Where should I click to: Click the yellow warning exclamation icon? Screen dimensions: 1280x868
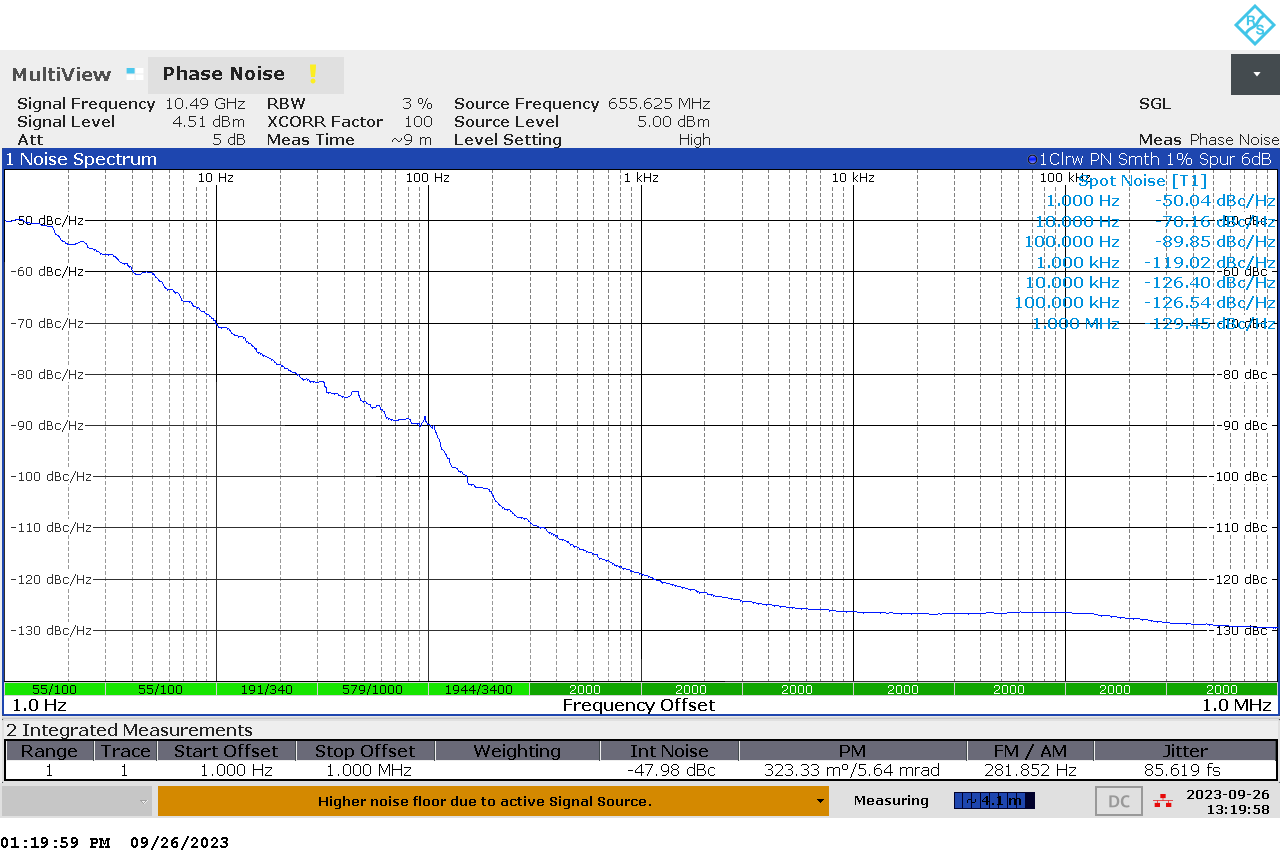pos(312,75)
